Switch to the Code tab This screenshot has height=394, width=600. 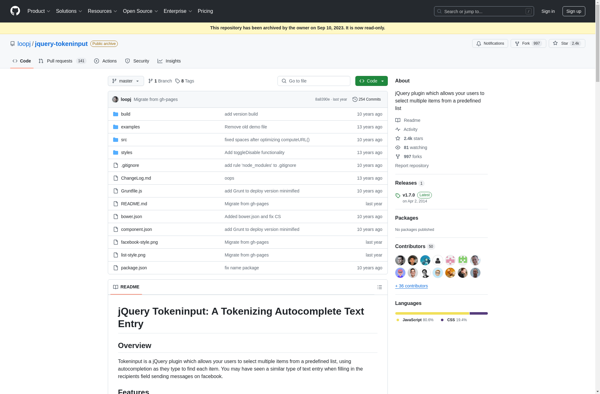tap(22, 61)
